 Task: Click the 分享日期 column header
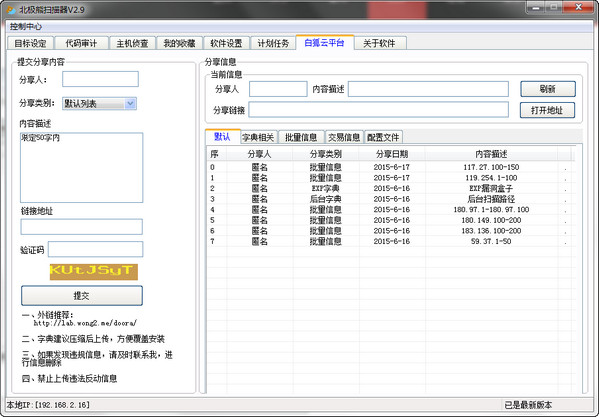point(392,154)
